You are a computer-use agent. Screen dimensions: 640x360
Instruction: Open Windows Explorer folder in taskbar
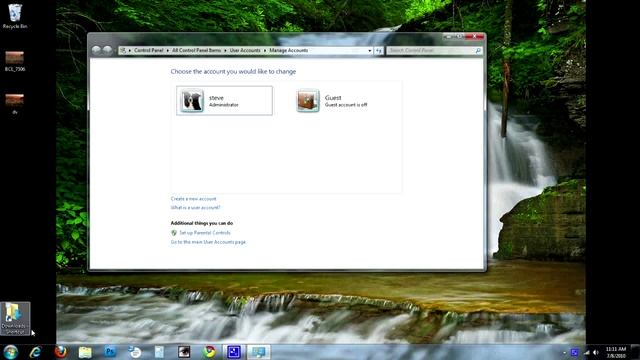[85, 352]
